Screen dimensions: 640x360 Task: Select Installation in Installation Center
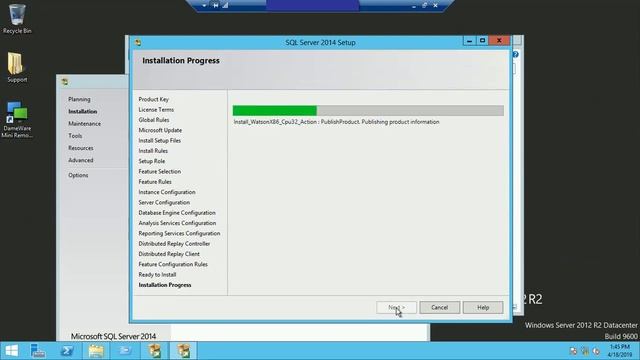pos(82,111)
